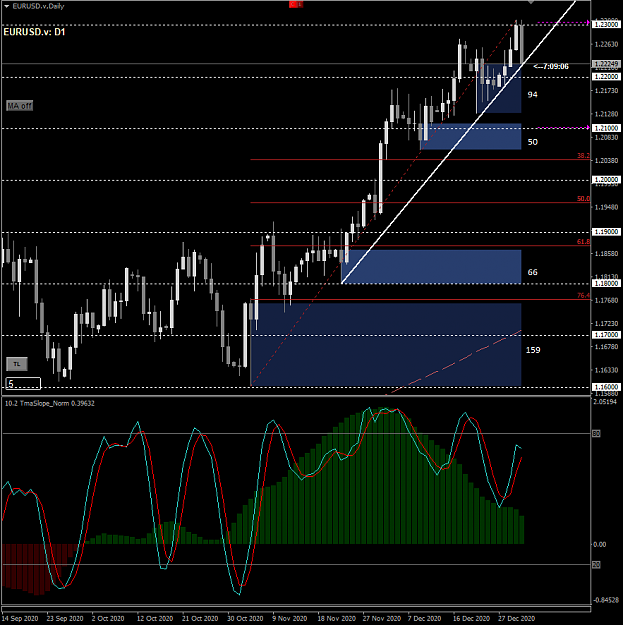Click the TL trendline button
623x625 pixels.
(17, 364)
